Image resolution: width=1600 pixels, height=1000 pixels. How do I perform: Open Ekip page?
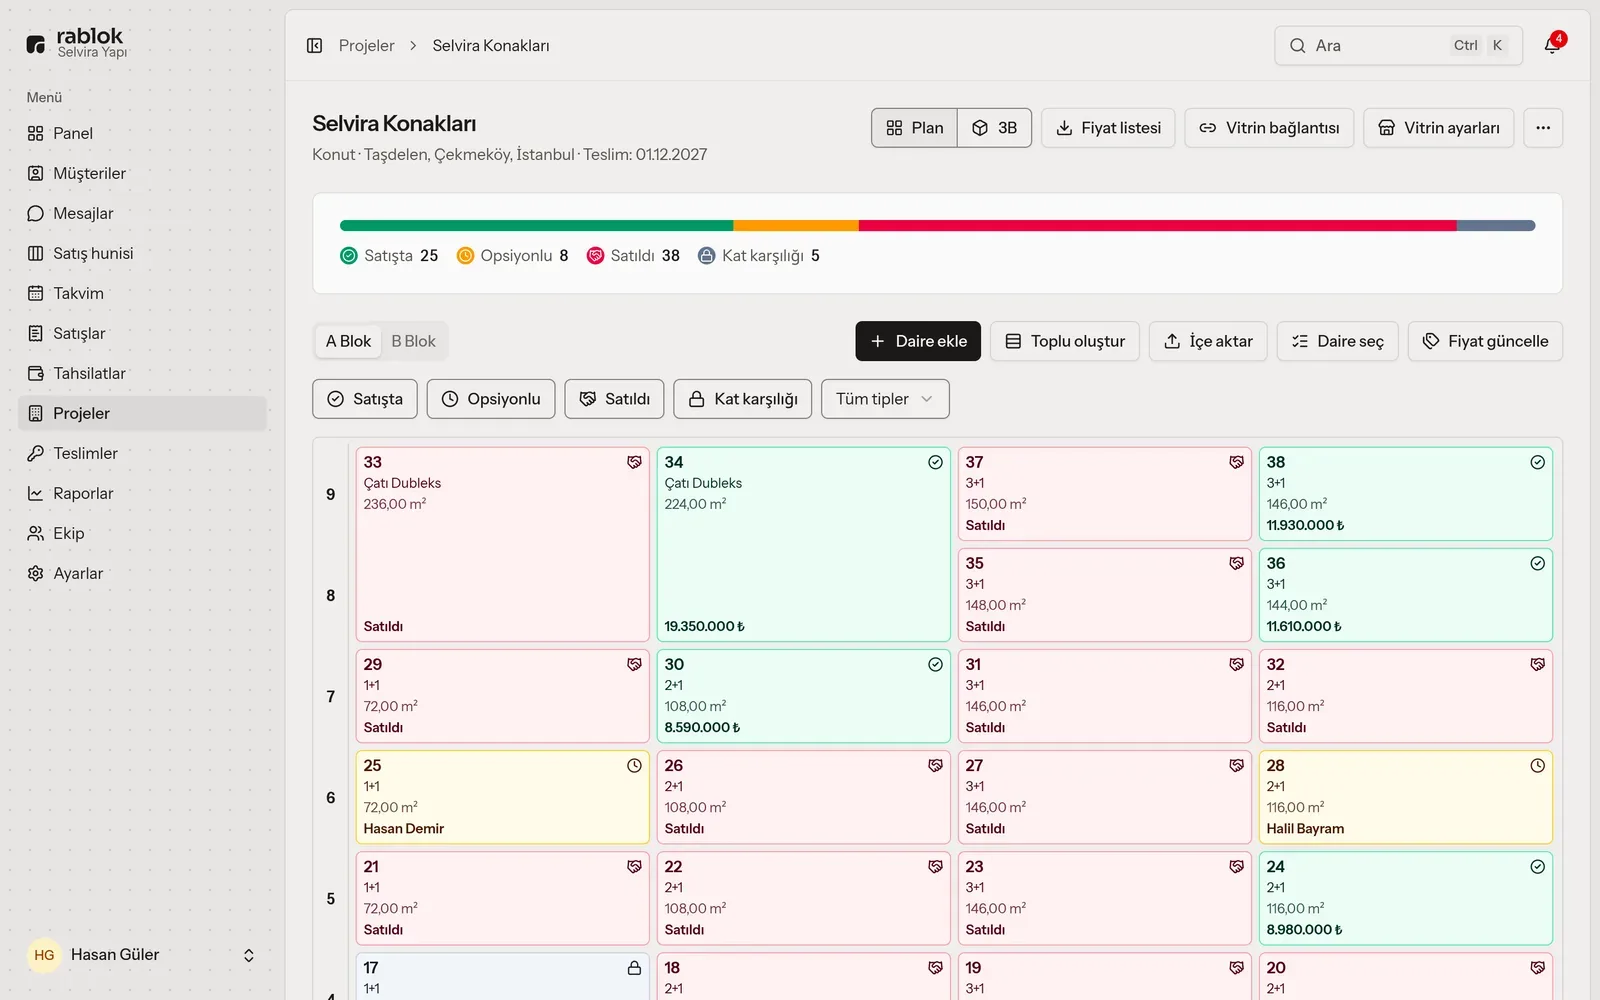[142, 533]
